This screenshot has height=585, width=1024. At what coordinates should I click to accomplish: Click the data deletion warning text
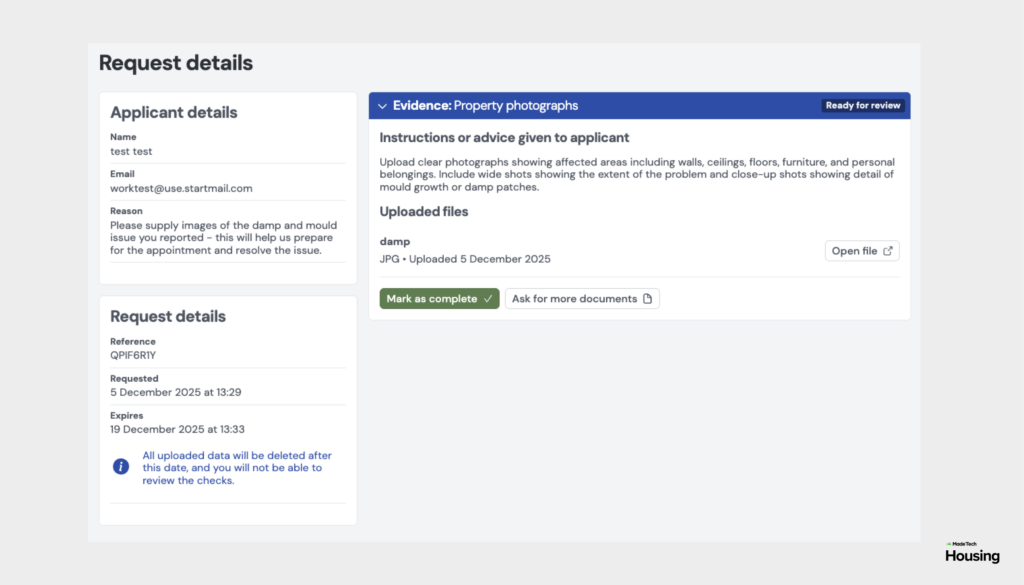click(x=237, y=467)
